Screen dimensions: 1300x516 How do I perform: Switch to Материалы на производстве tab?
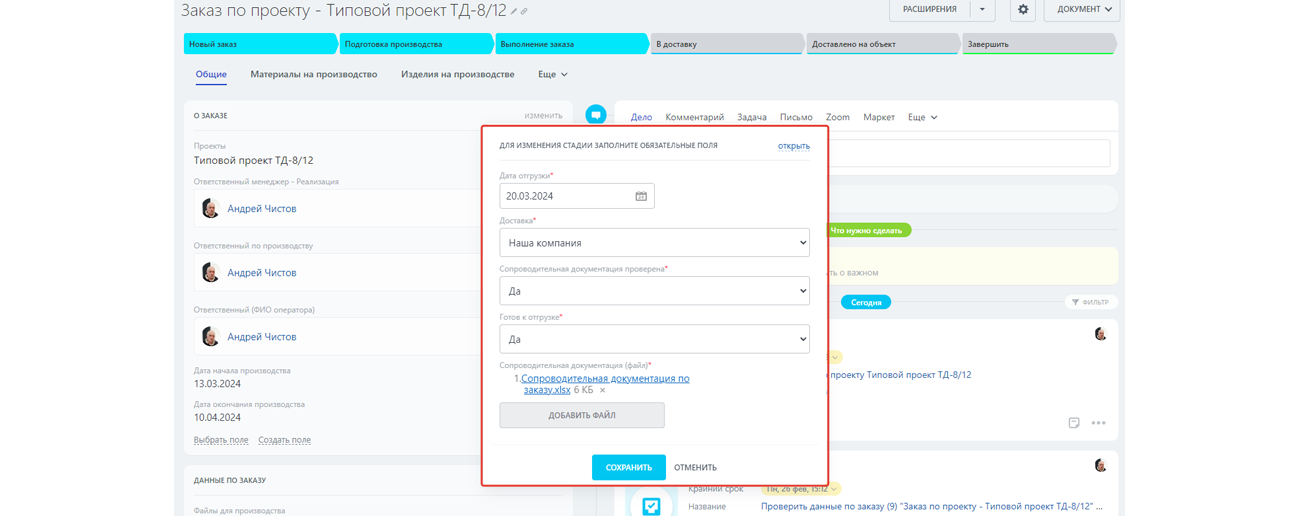point(313,75)
